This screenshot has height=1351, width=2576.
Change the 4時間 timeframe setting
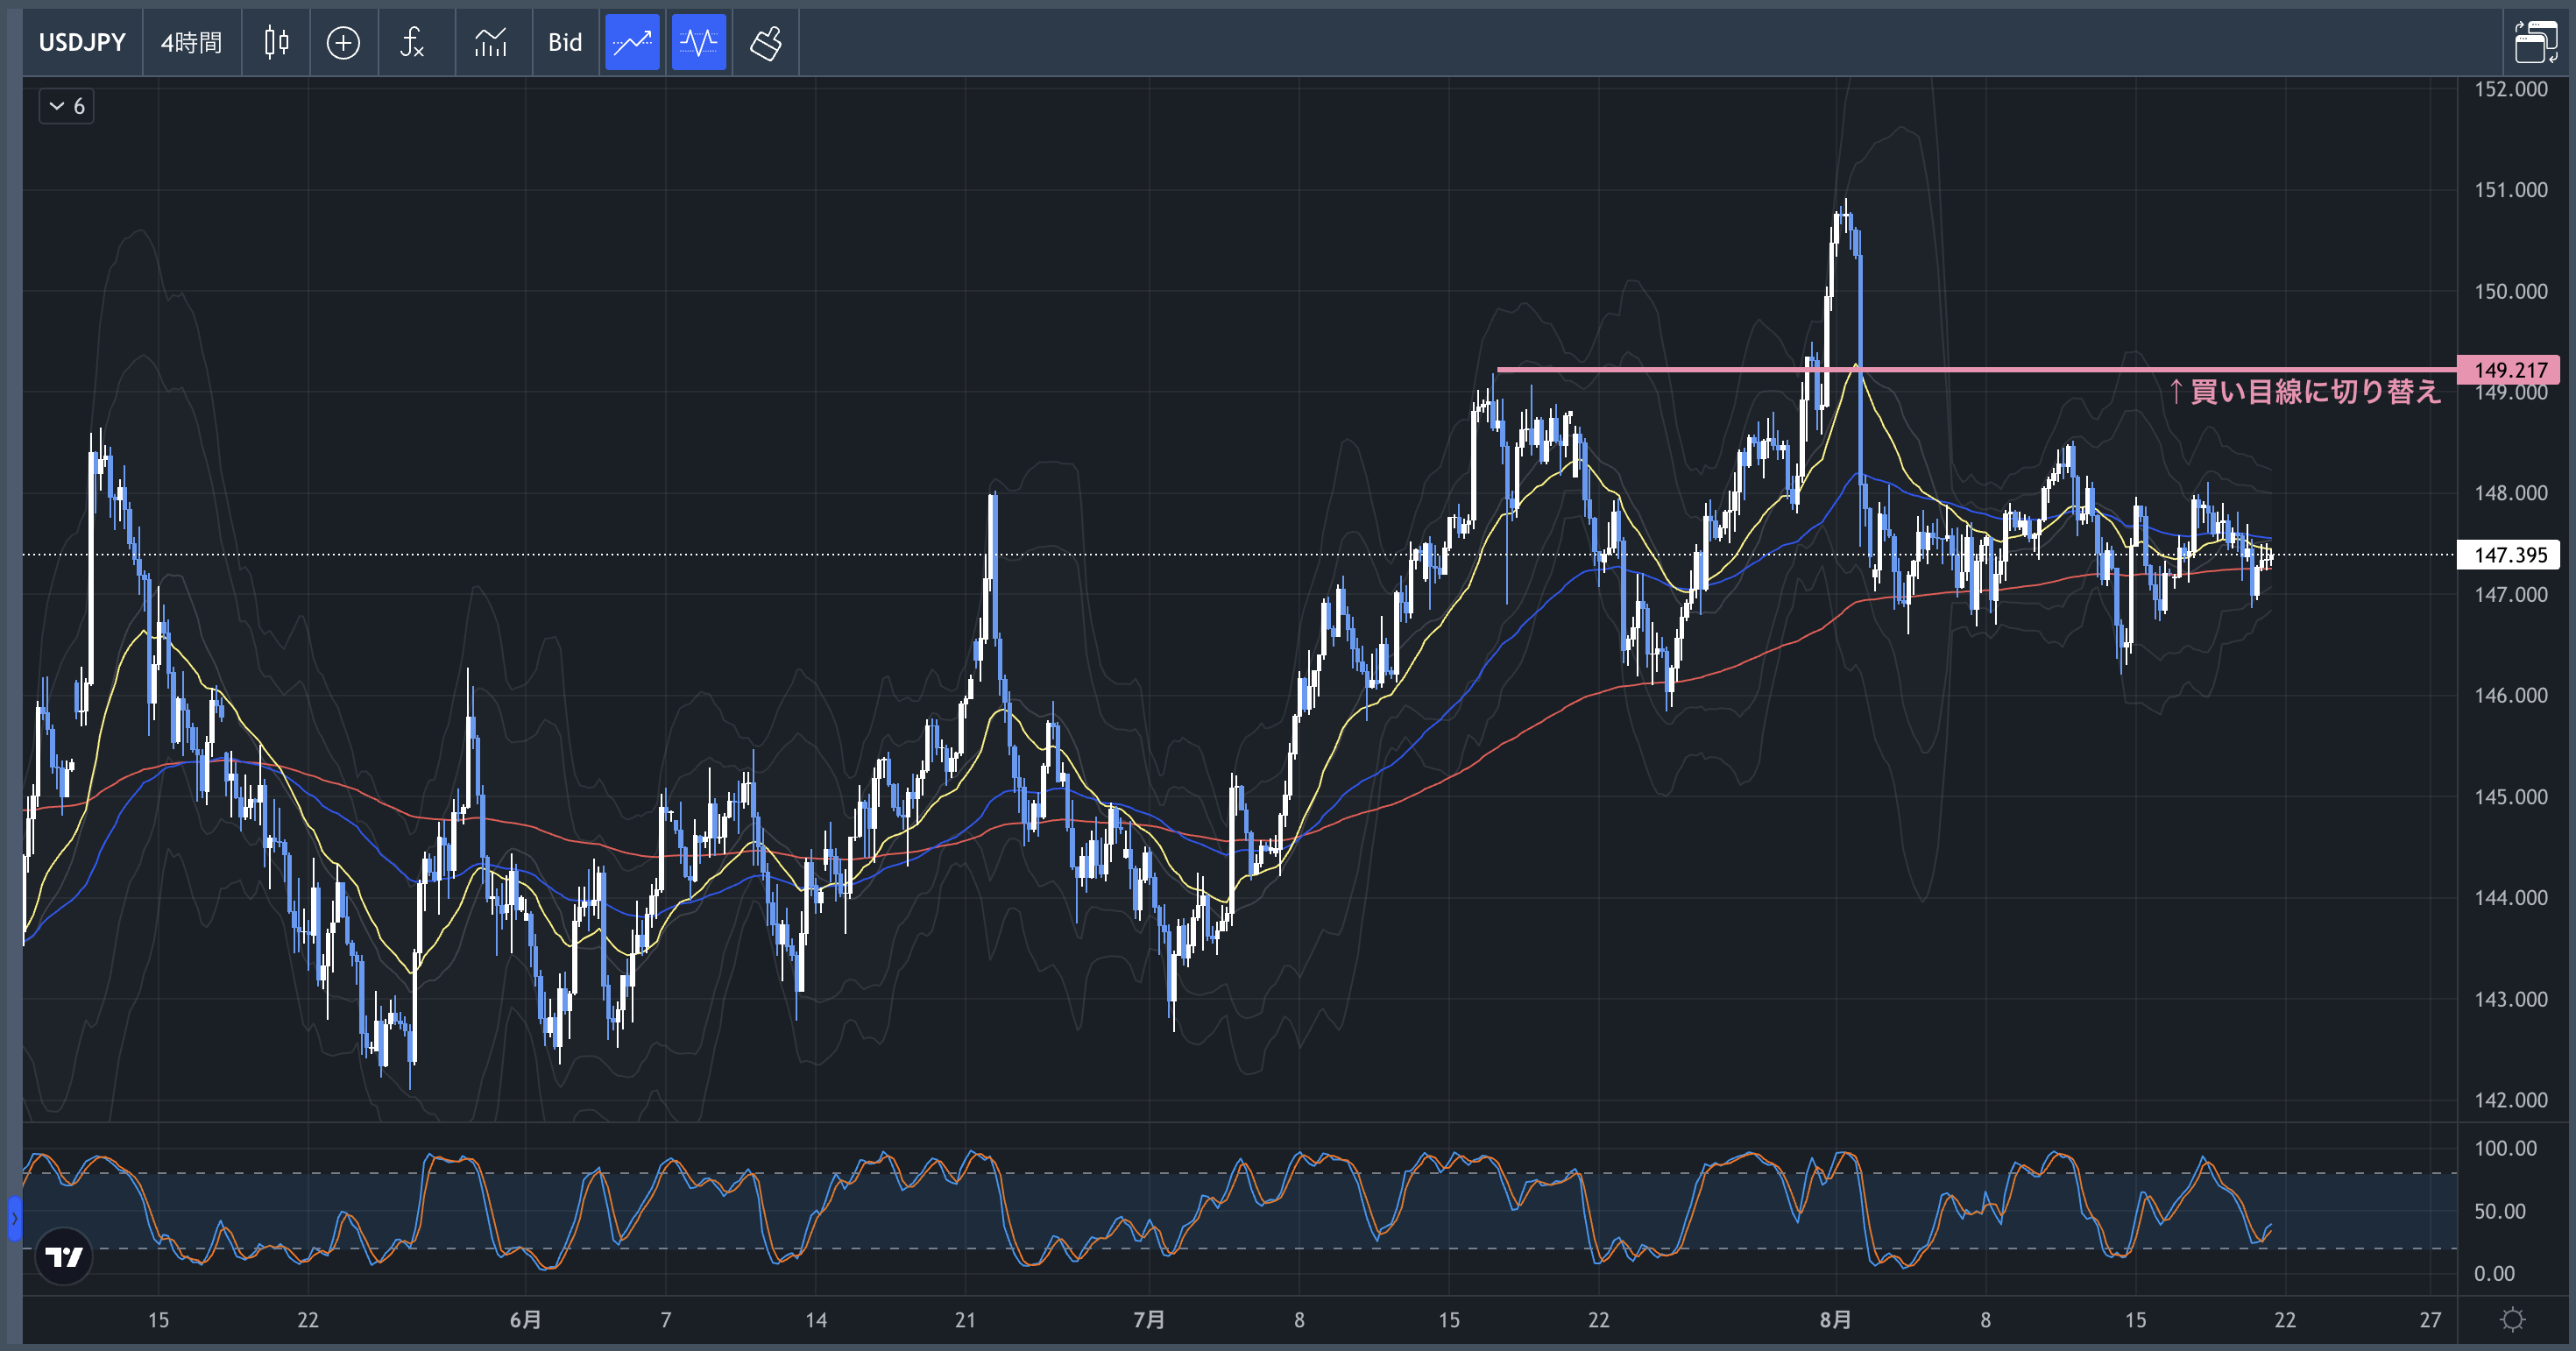[x=191, y=42]
